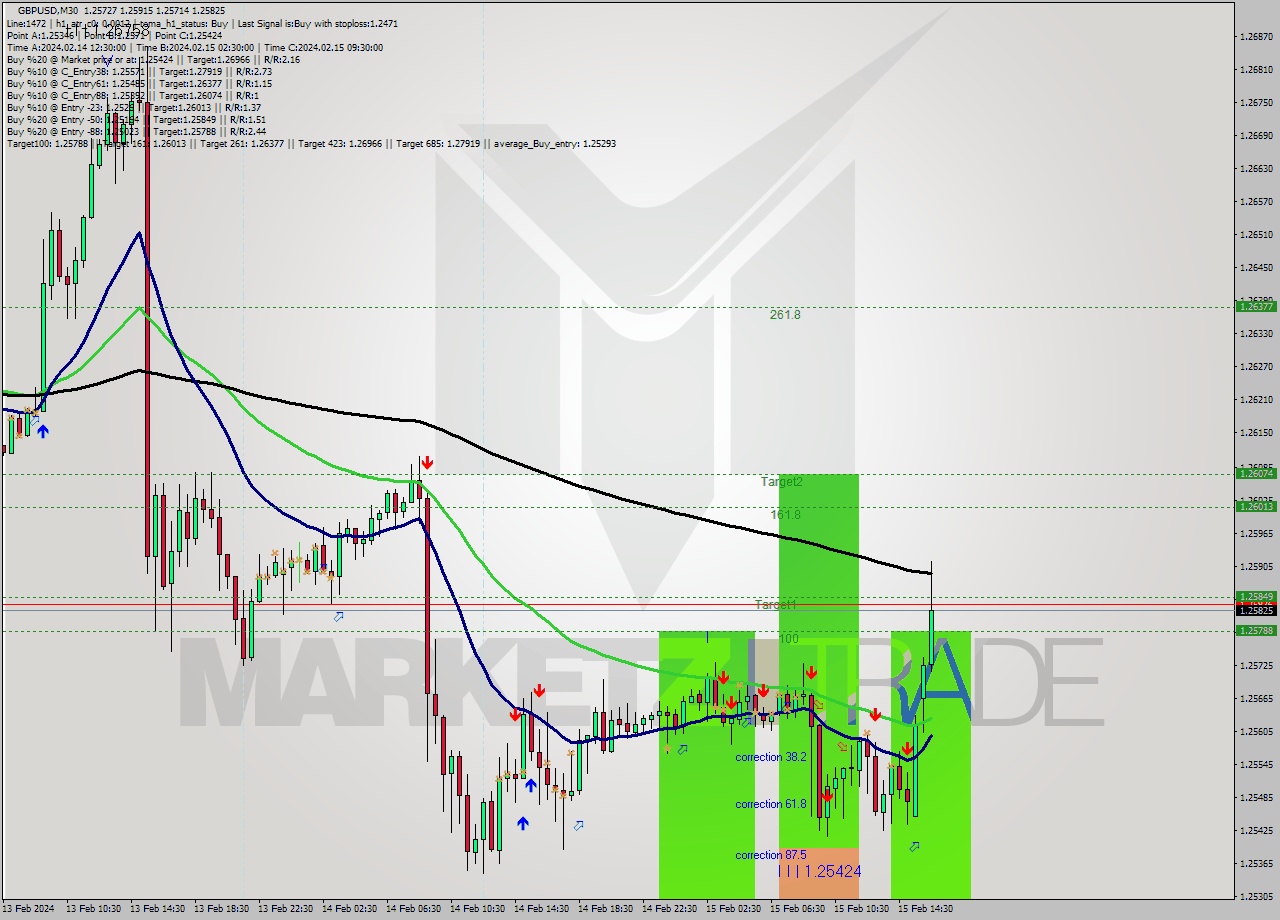Select the 'Buy %20 @ Entry -88' line

tap(136, 131)
